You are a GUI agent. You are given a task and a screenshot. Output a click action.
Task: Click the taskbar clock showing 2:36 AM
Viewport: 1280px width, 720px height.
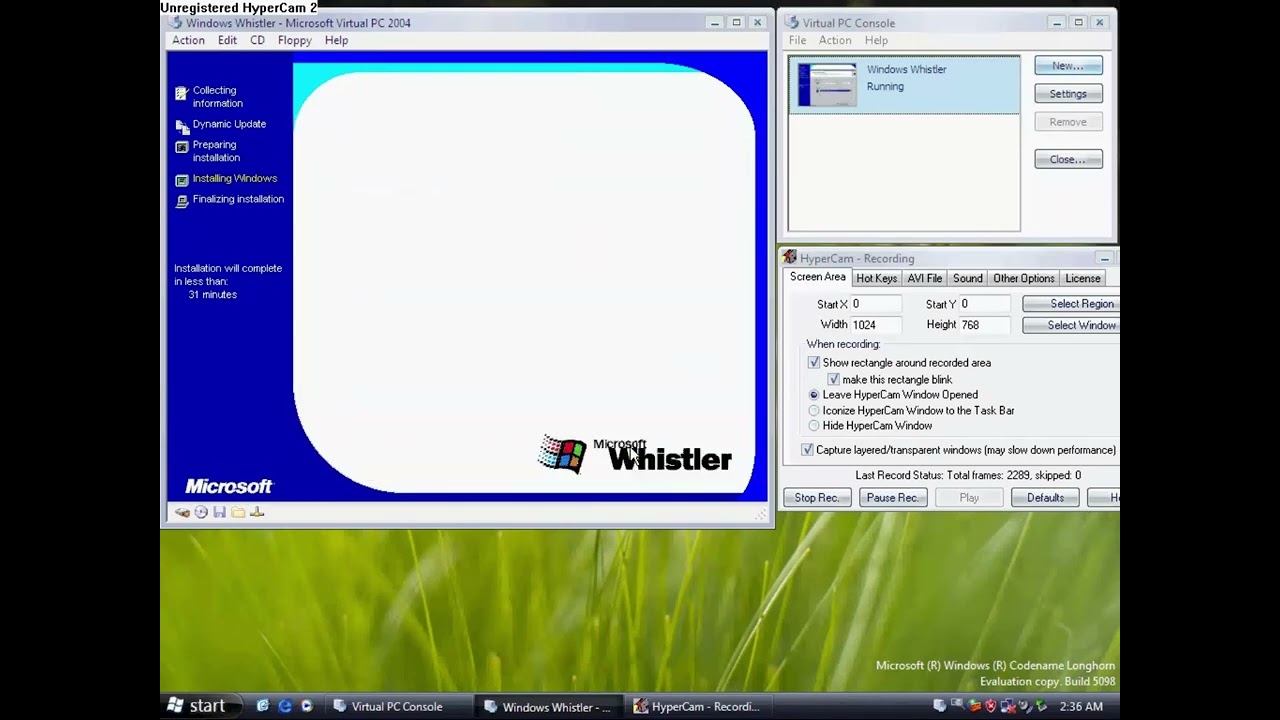pyautogui.click(x=1081, y=706)
